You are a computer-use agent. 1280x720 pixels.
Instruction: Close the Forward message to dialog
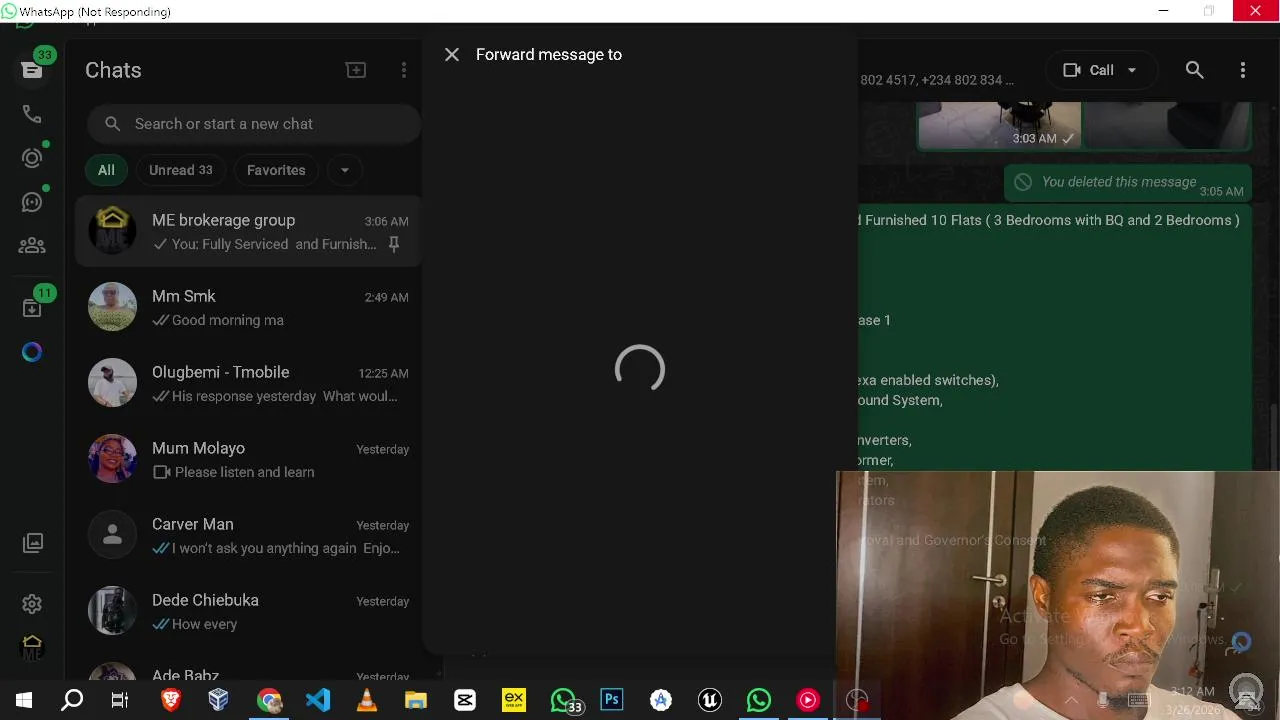coord(452,55)
